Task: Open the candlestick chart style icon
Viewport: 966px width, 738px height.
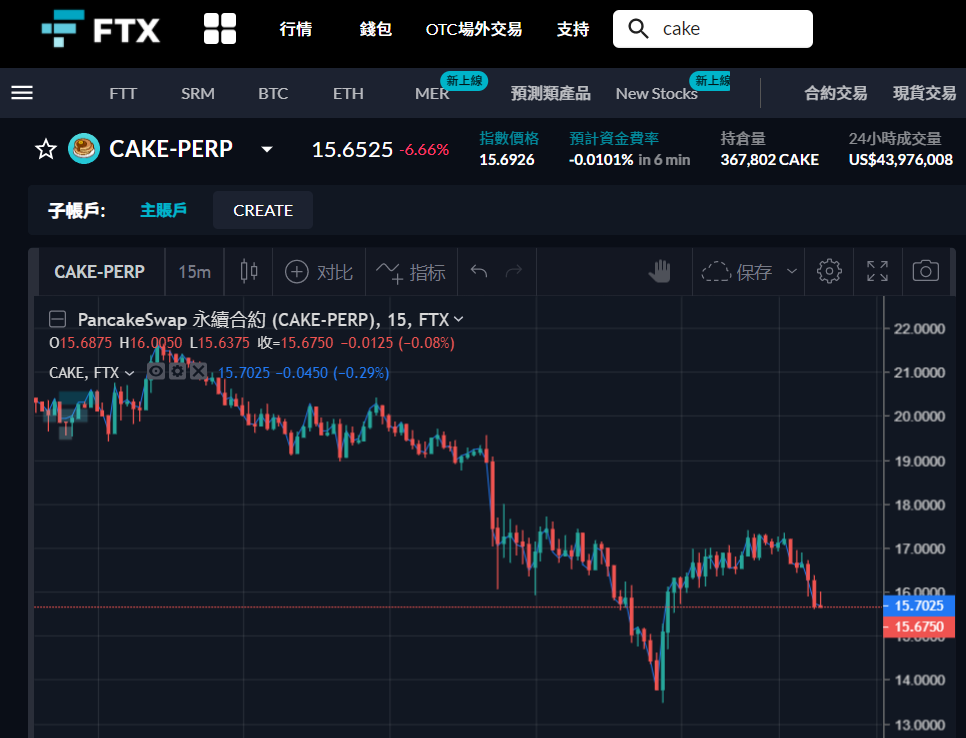Action: 249,271
